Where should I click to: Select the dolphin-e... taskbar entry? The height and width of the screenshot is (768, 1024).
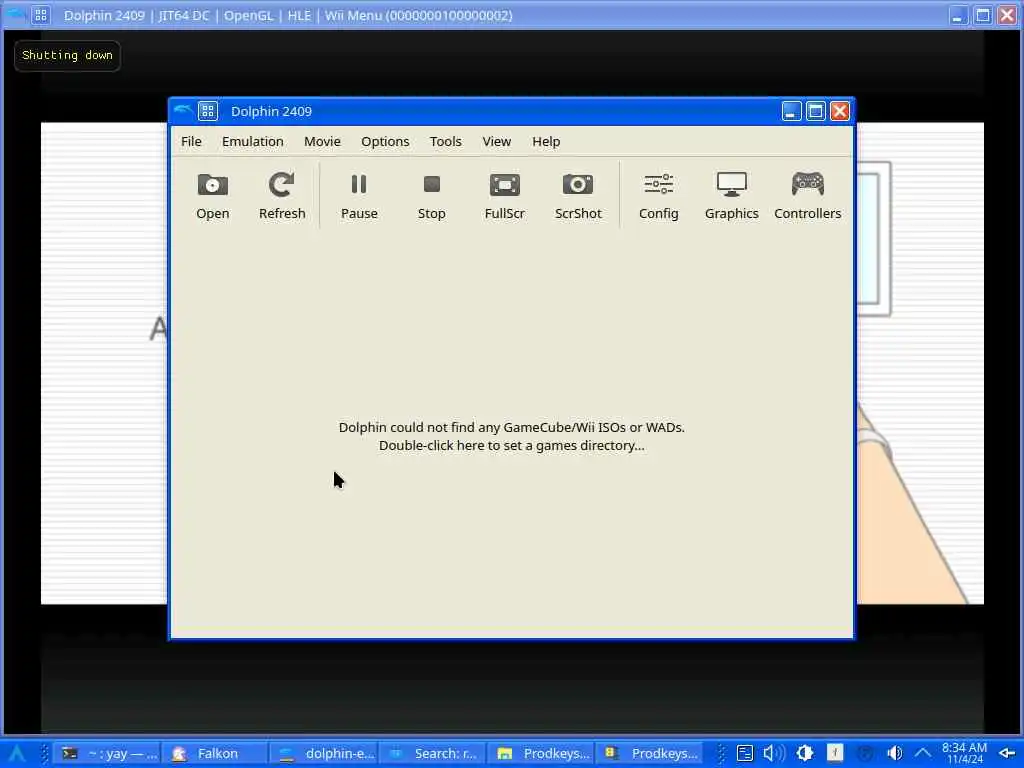pos(323,754)
